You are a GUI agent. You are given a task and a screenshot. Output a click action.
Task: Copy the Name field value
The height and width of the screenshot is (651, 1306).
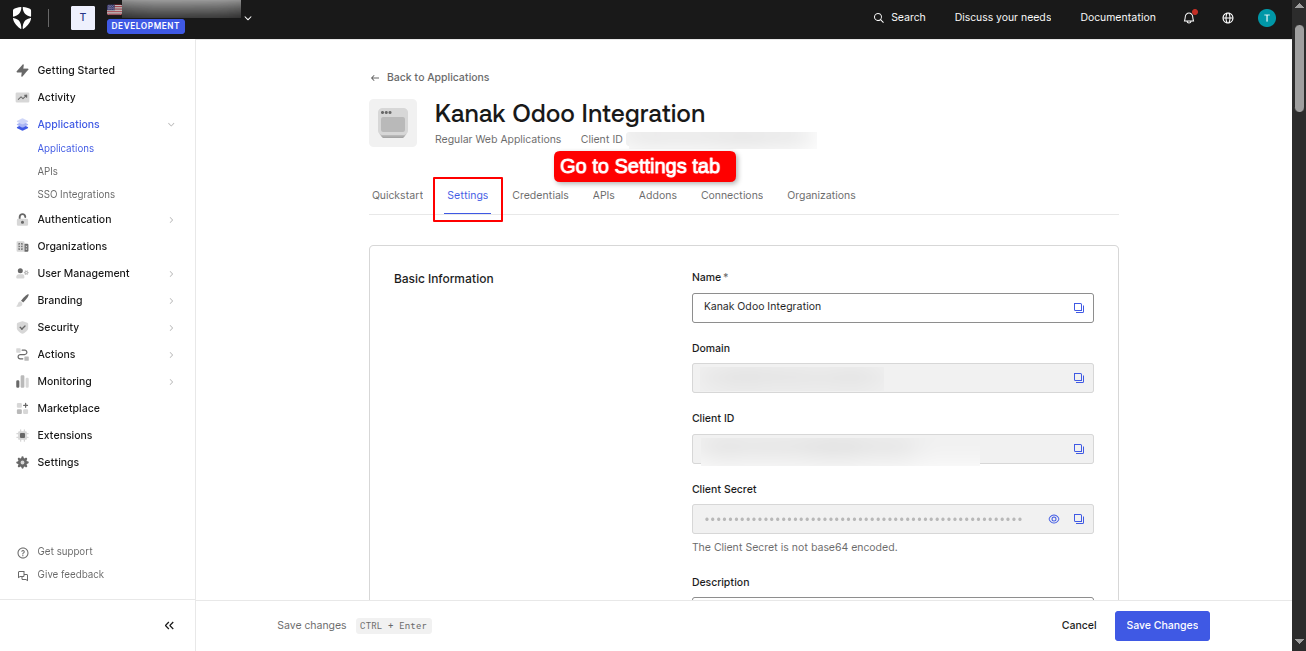(x=1078, y=308)
